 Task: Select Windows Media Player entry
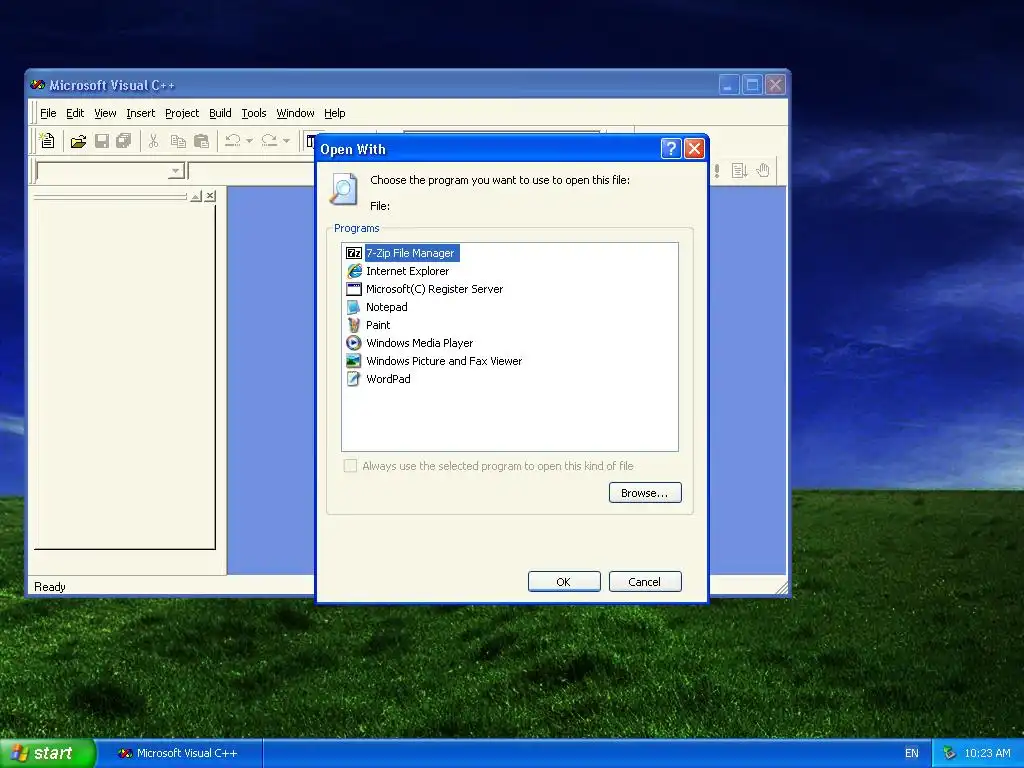419,343
